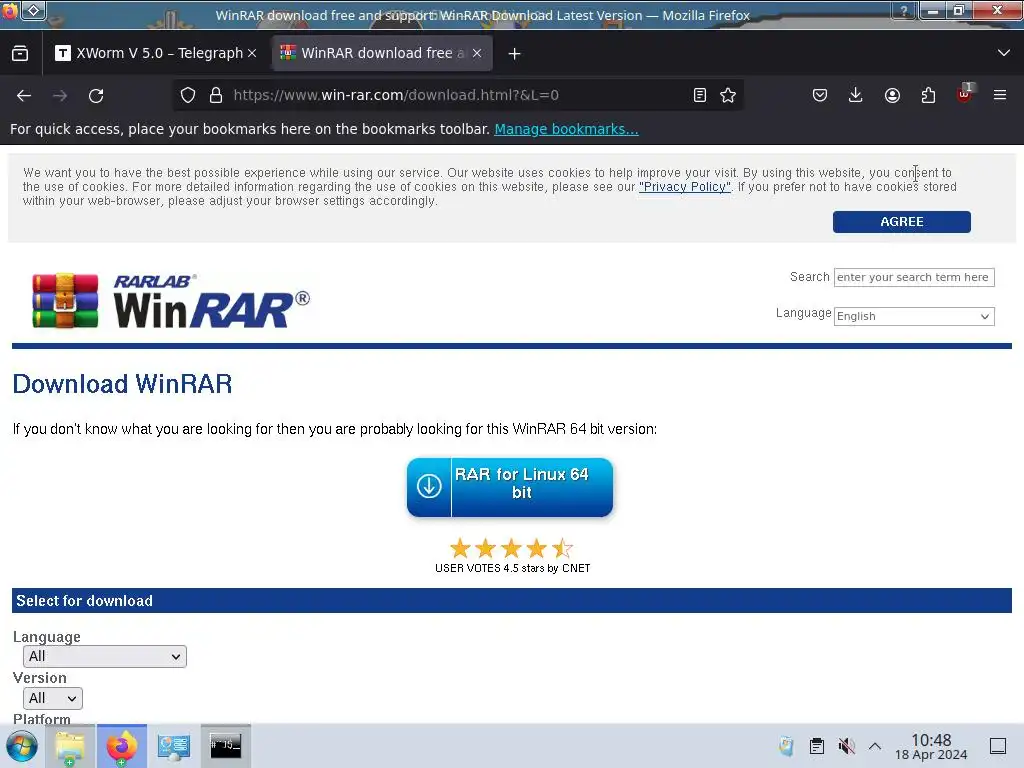Click the clock showing 10:48

coord(931,746)
